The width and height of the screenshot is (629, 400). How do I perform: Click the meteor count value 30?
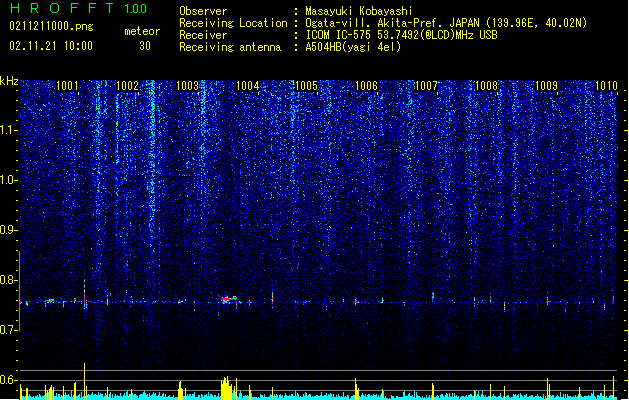tap(145, 46)
